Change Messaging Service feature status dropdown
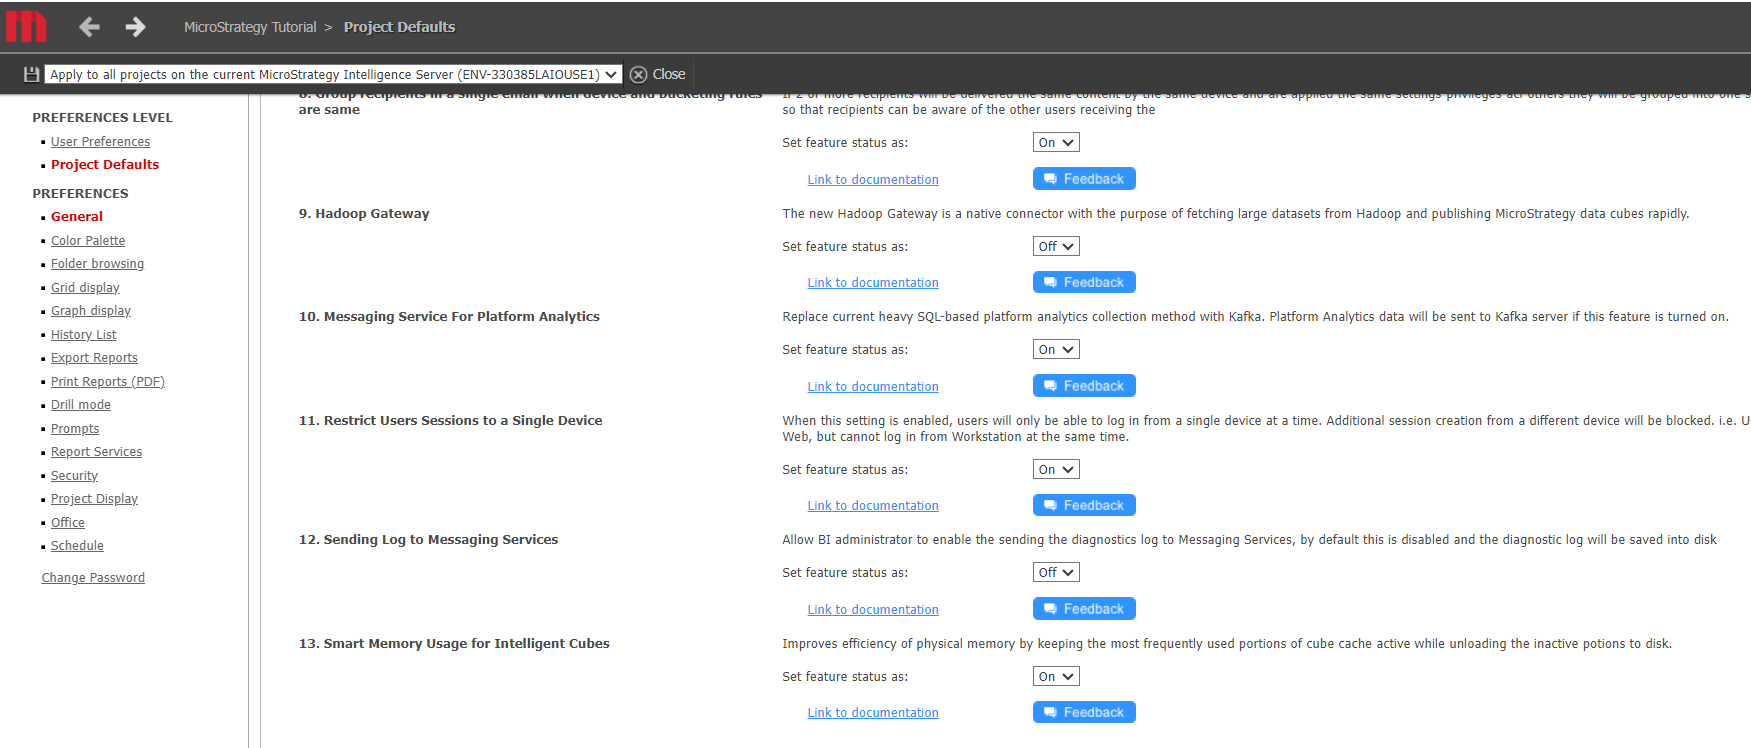Screen dimensions: 1751x748 coord(1055,350)
